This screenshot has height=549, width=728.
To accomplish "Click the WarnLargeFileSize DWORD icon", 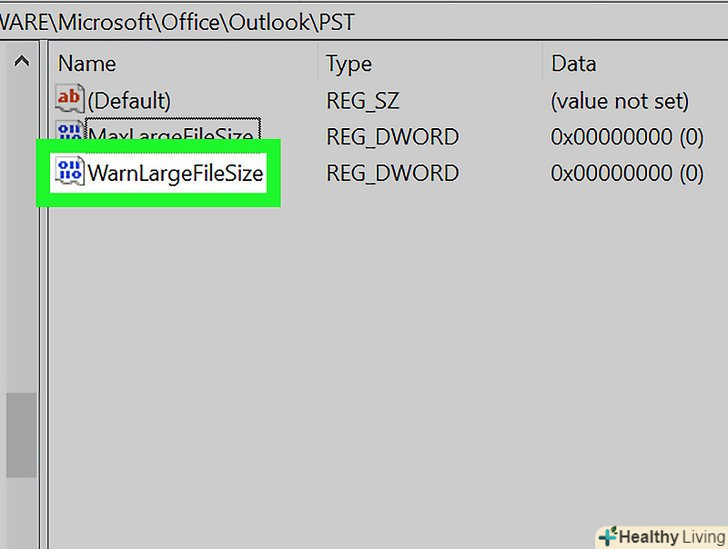I will pos(70,173).
